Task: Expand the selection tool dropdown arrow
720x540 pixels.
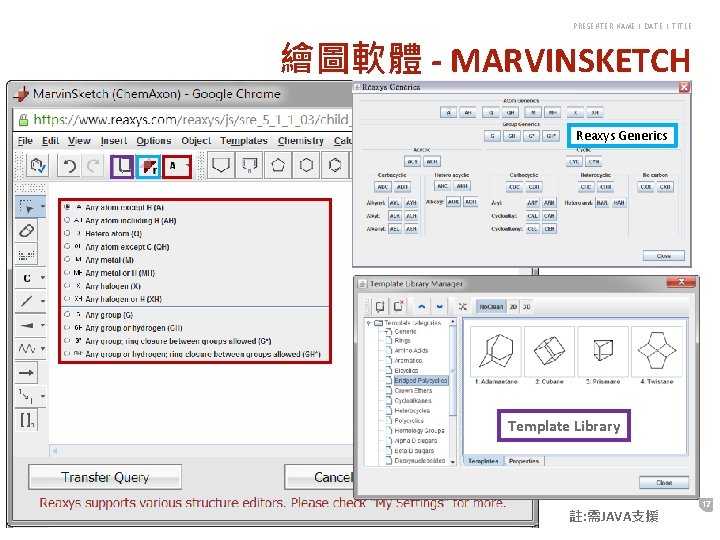Action: (x=43, y=207)
